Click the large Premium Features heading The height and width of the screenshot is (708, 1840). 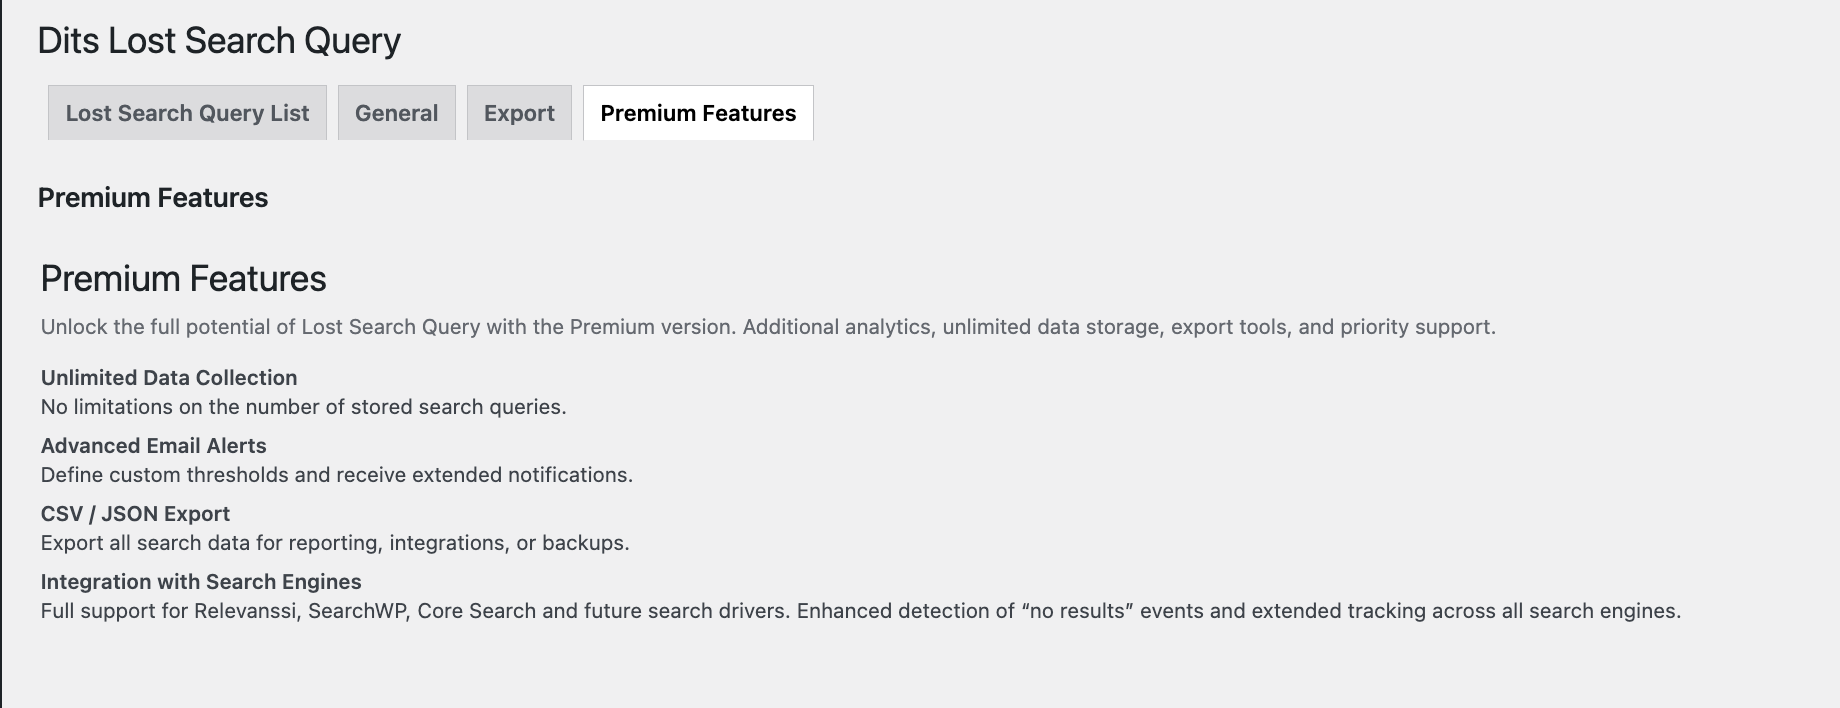point(184,279)
